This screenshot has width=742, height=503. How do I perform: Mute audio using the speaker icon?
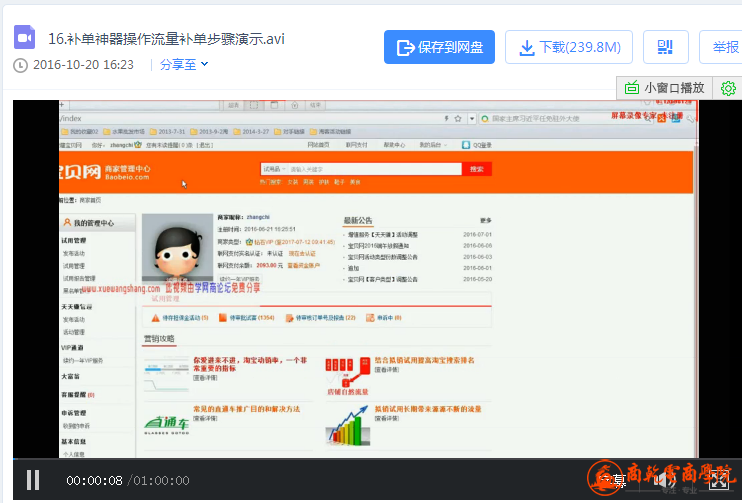(x=664, y=481)
